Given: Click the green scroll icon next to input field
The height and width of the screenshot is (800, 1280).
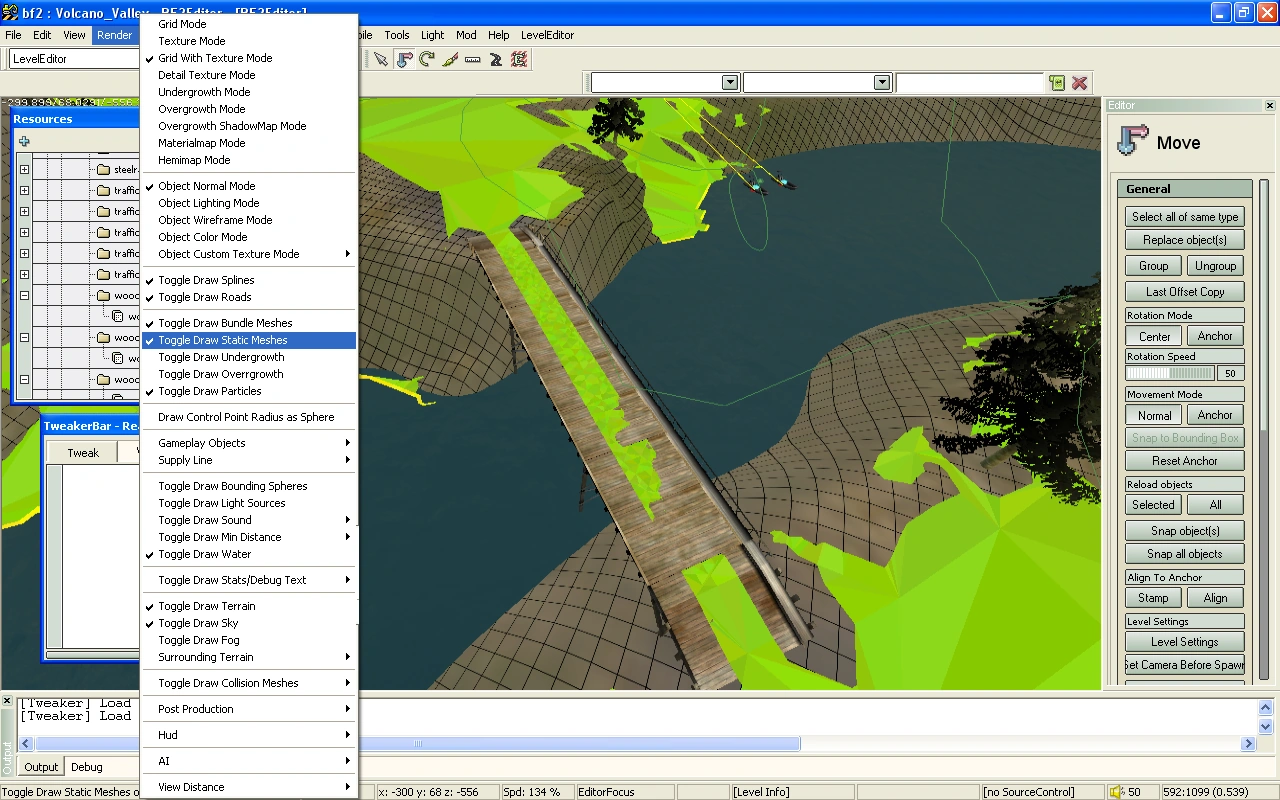Looking at the screenshot, I should (x=1057, y=83).
